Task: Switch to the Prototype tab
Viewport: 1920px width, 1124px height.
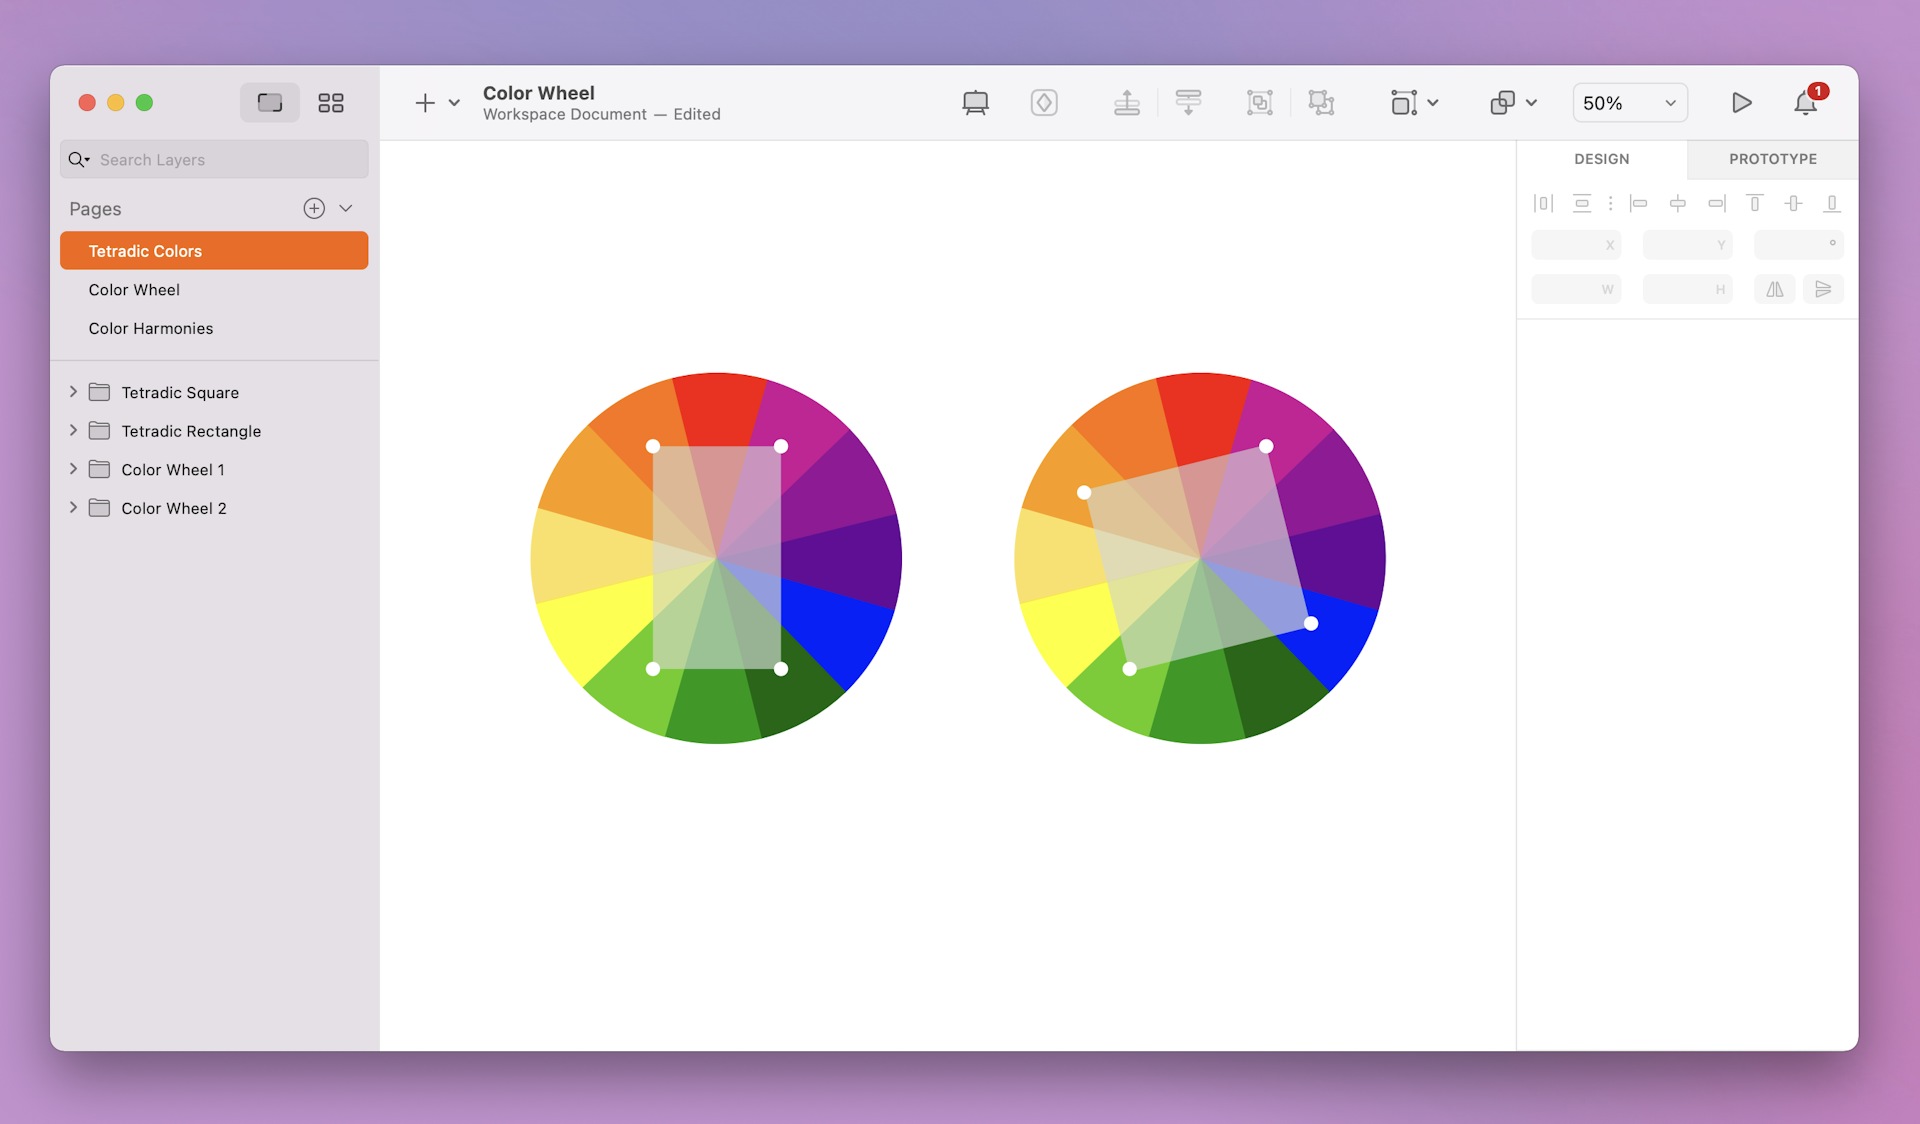Action: (1771, 158)
